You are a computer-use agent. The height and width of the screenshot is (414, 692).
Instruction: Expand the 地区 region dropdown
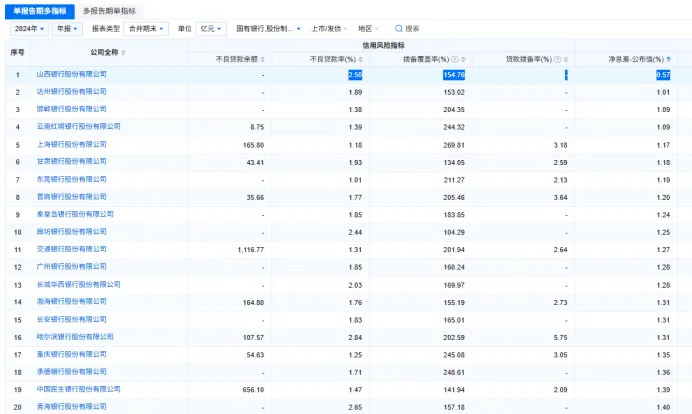click(x=370, y=29)
